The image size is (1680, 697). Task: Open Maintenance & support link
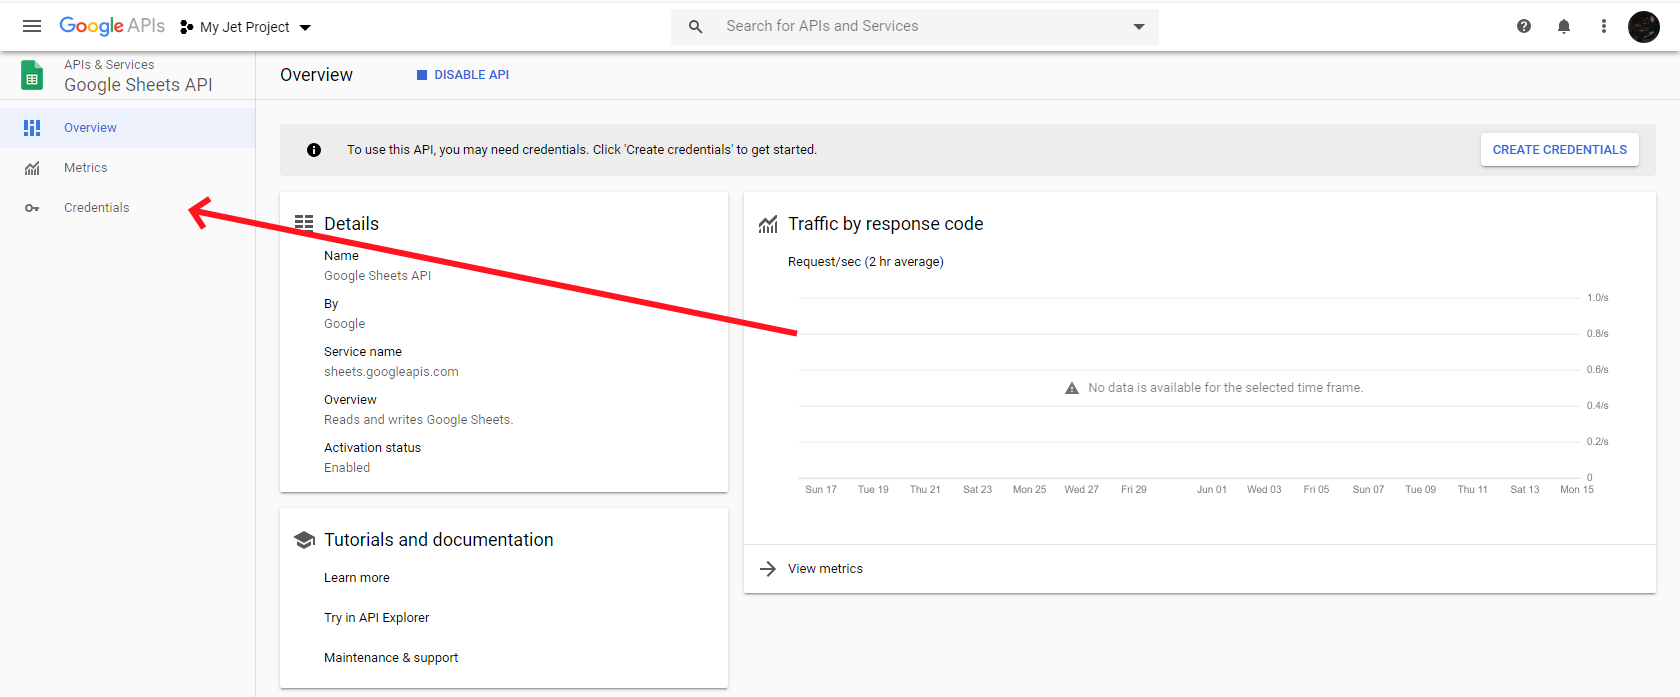pos(391,658)
